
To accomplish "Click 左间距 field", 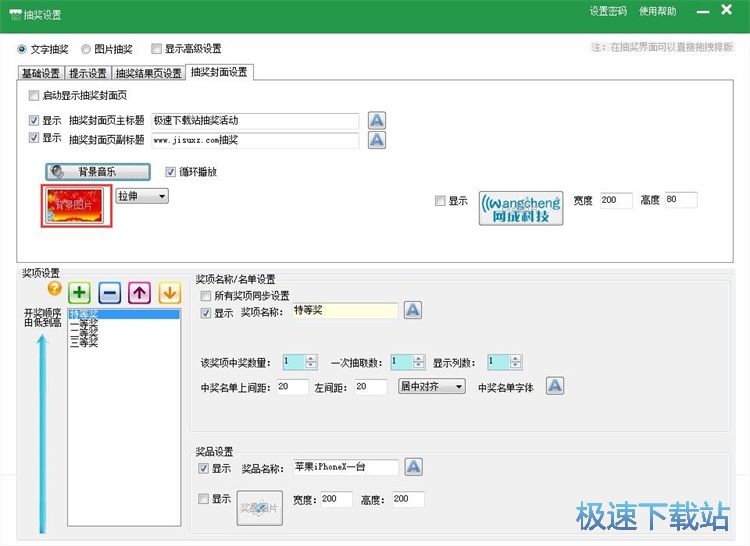I will (371, 387).
